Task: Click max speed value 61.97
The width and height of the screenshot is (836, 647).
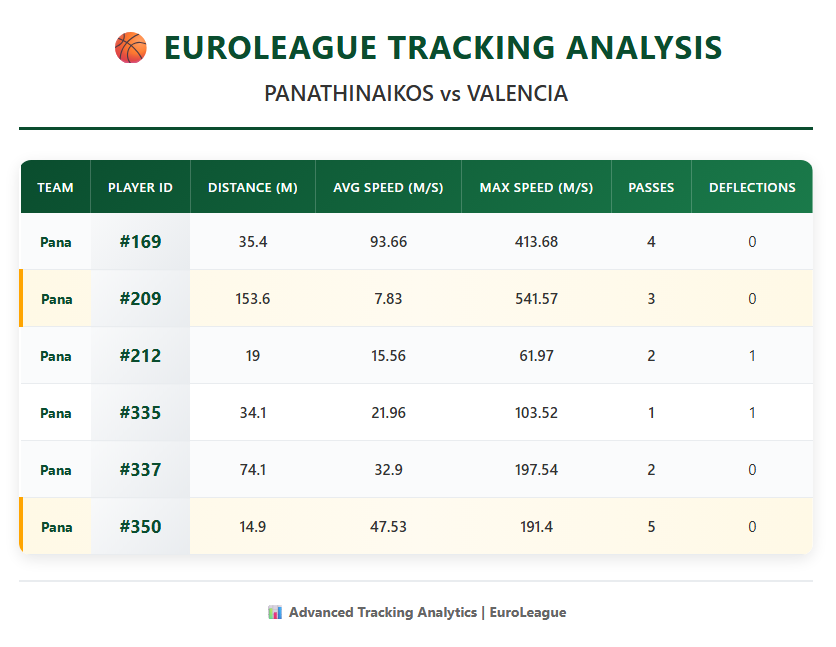Action: (536, 356)
